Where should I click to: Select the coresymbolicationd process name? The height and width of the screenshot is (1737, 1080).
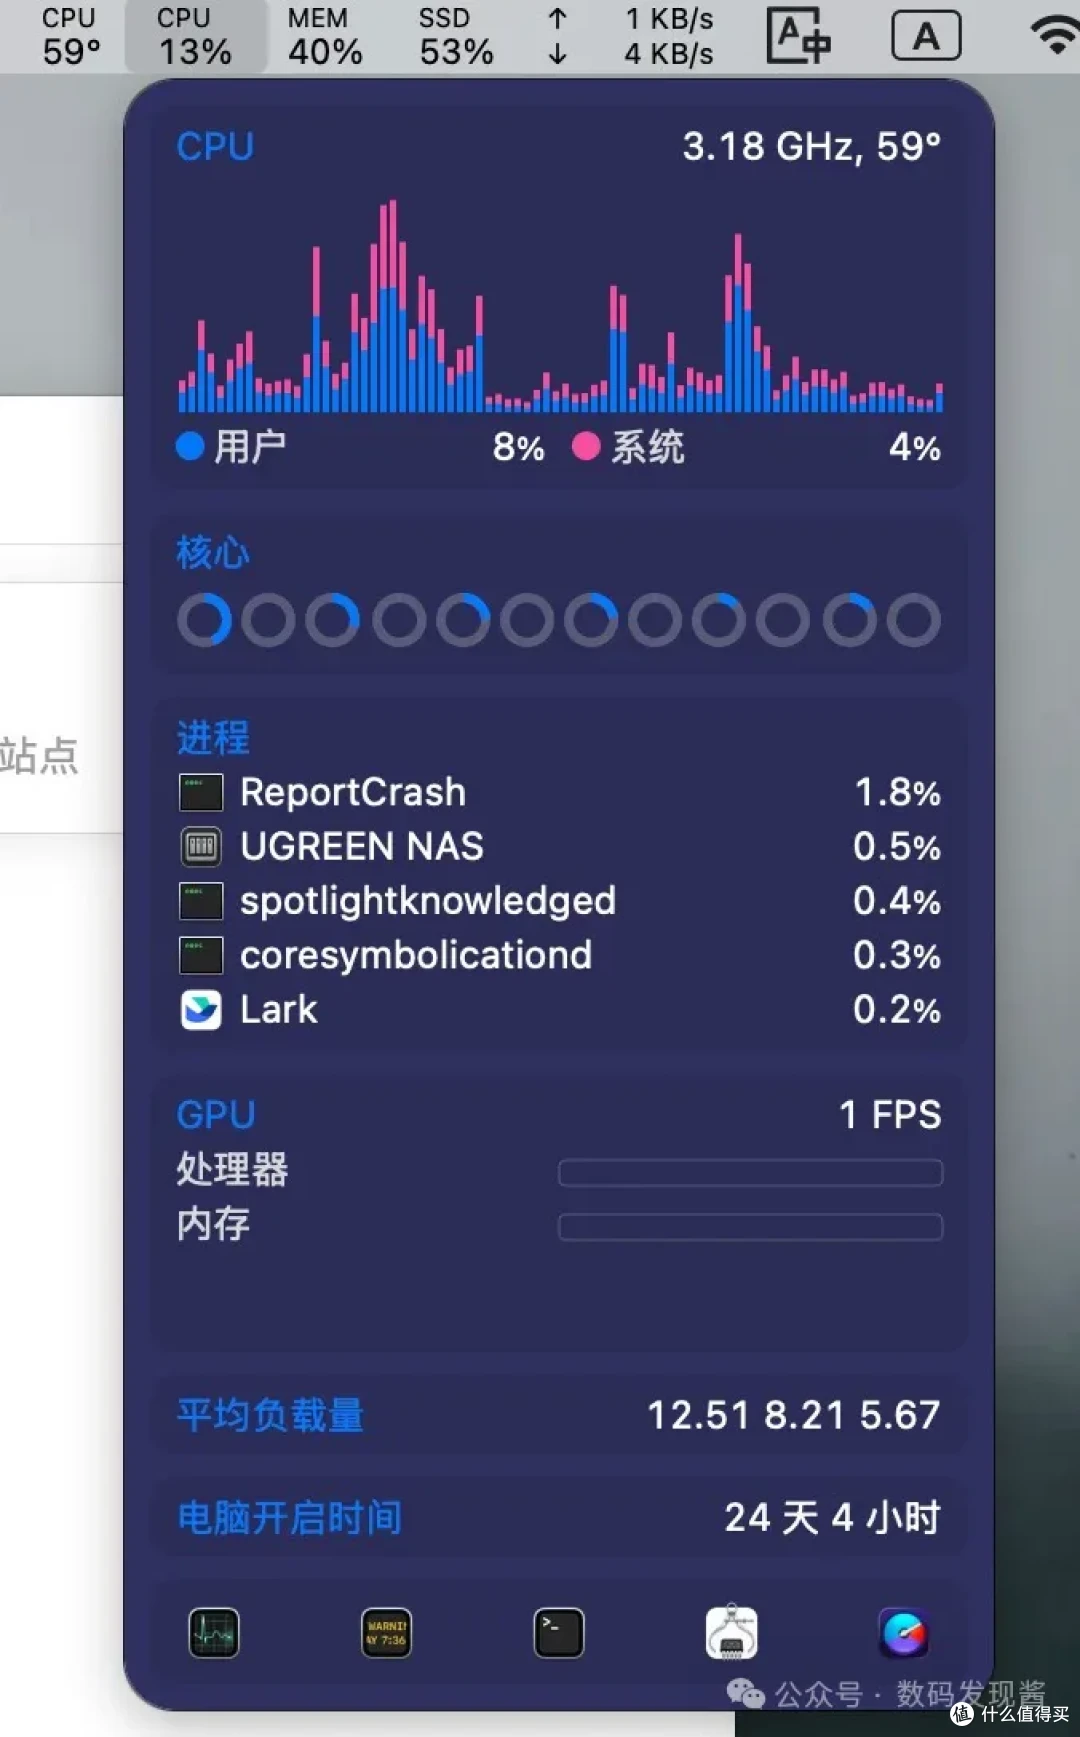click(416, 955)
